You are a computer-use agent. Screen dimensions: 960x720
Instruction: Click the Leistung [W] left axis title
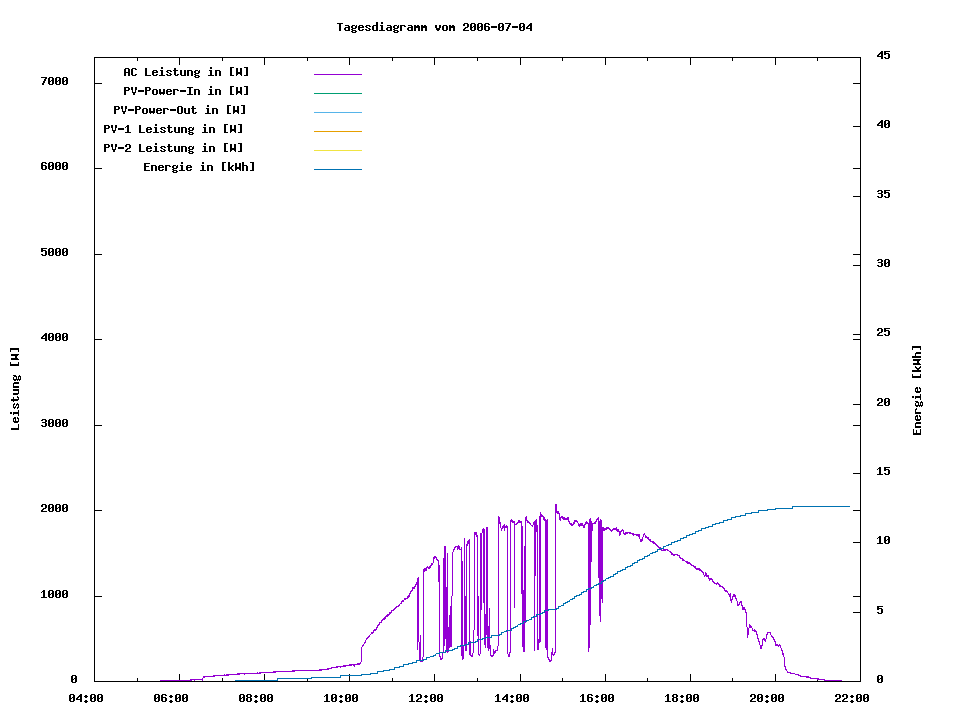pos(15,389)
